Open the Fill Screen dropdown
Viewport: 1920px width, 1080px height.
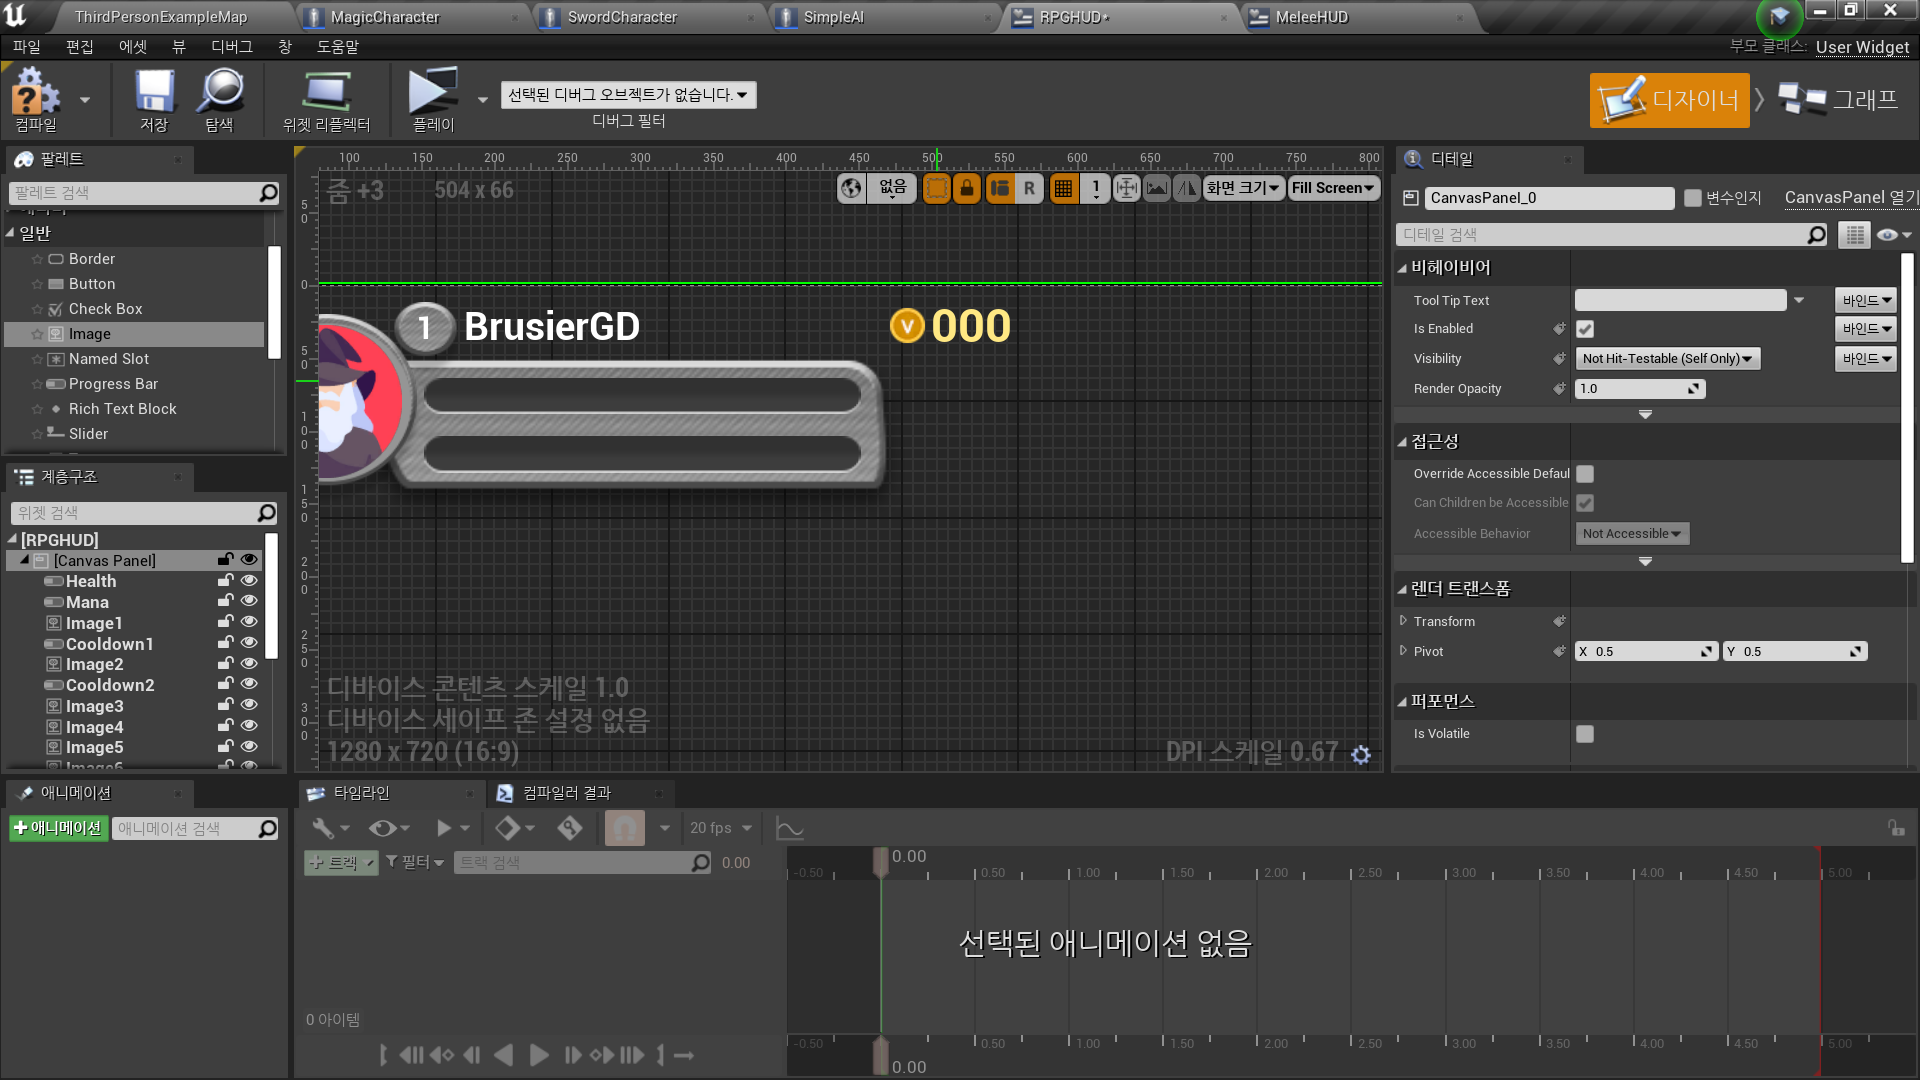point(1333,188)
